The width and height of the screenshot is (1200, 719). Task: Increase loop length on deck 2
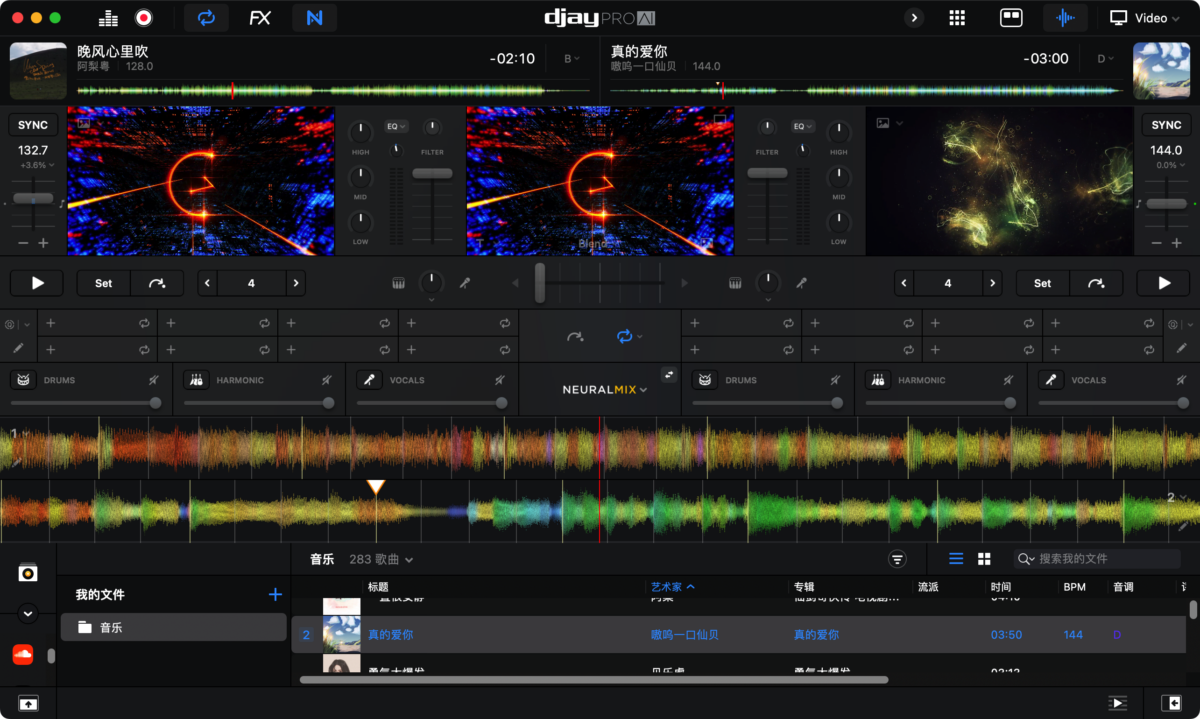click(992, 283)
